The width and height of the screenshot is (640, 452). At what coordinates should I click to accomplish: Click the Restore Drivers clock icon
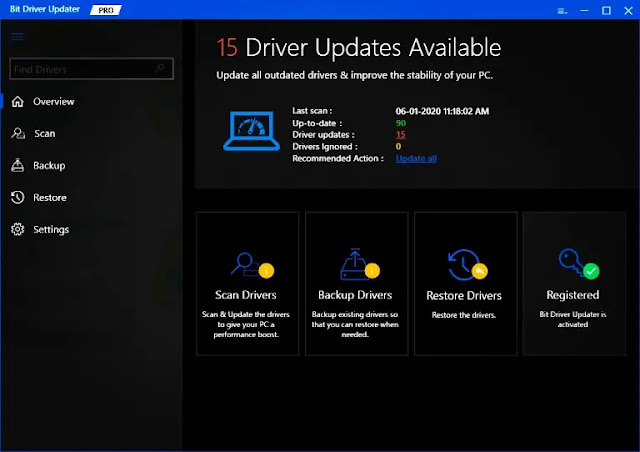click(467, 265)
